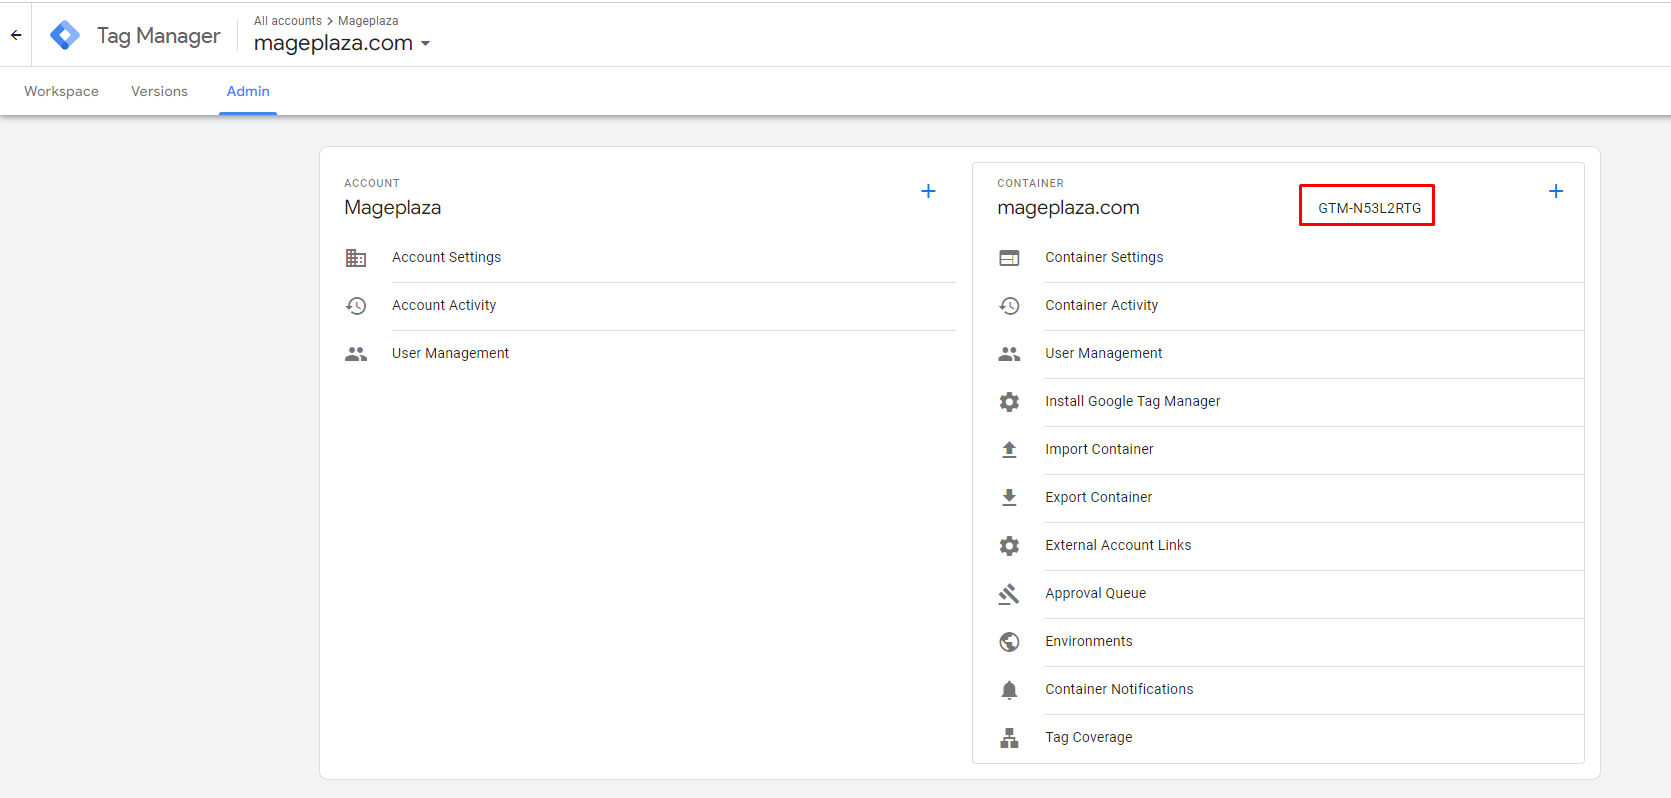Open Container Settings
Image resolution: width=1671 pixels, height=798 pixels.
[x=1104, y=257]
